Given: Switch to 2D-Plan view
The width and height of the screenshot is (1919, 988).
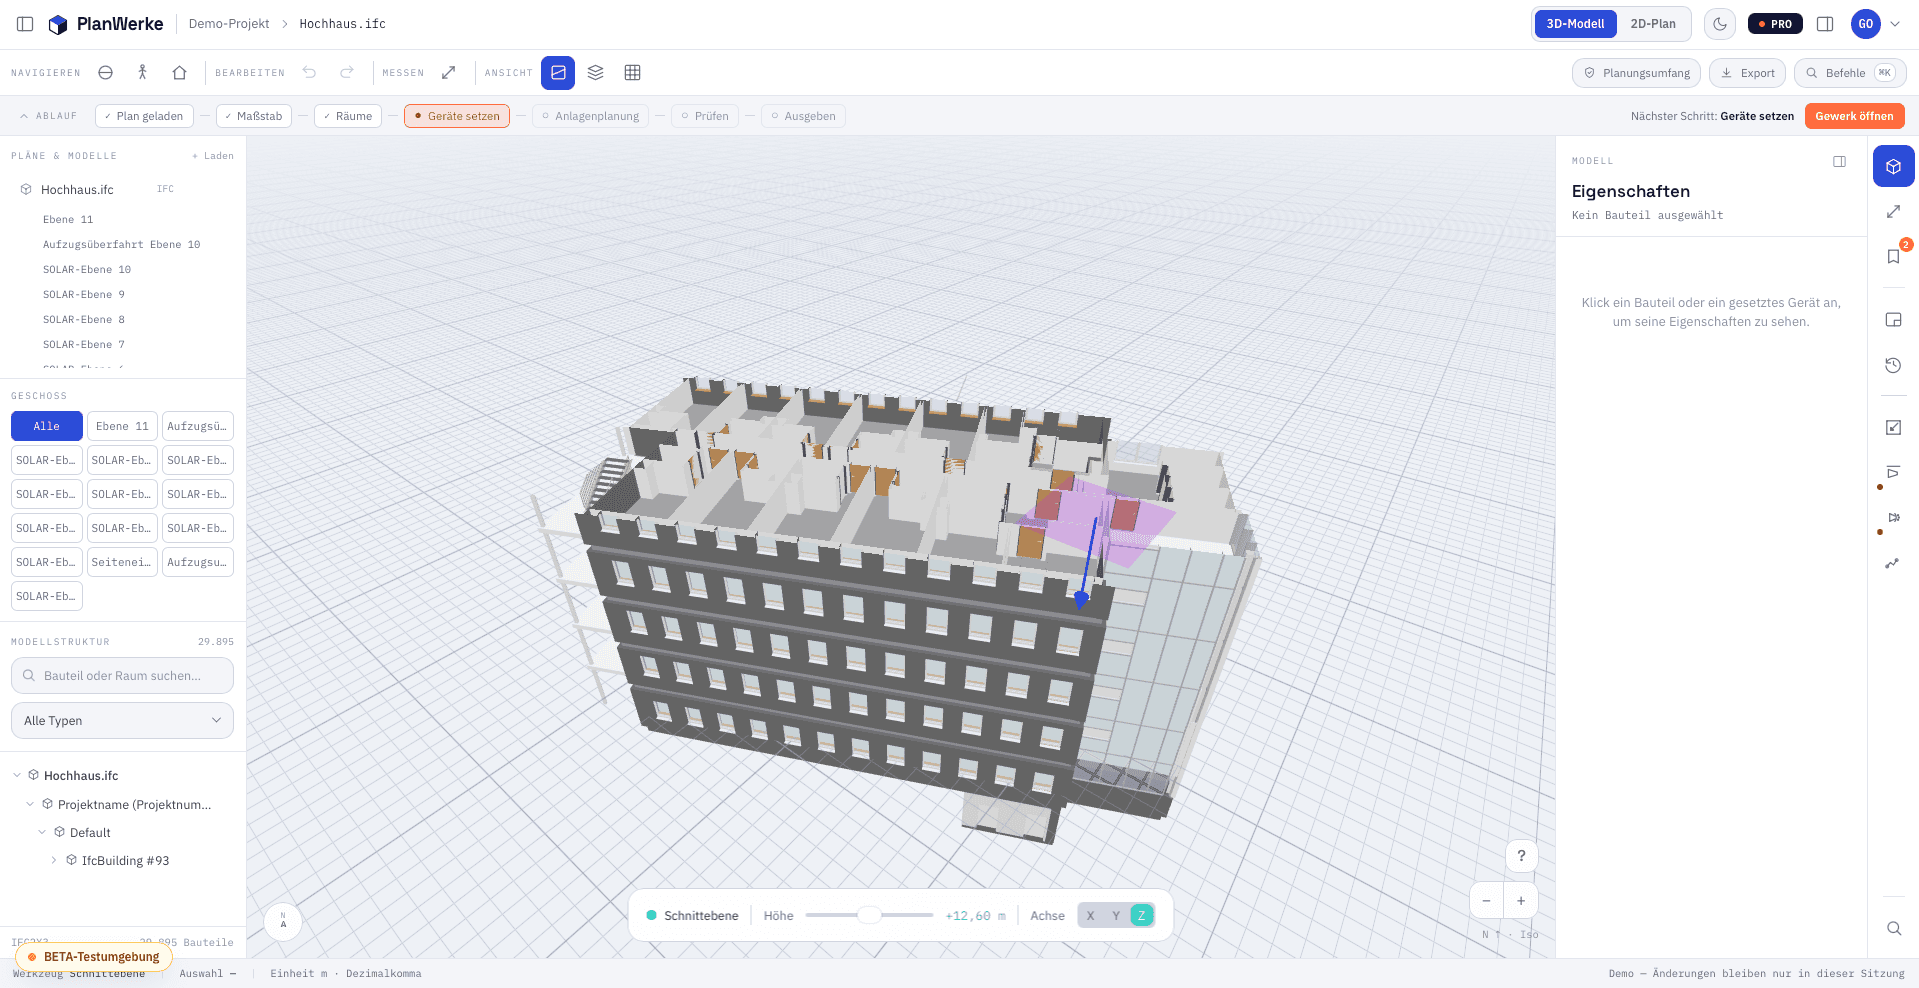Looking at the screenshot, I should [1653, 24].
